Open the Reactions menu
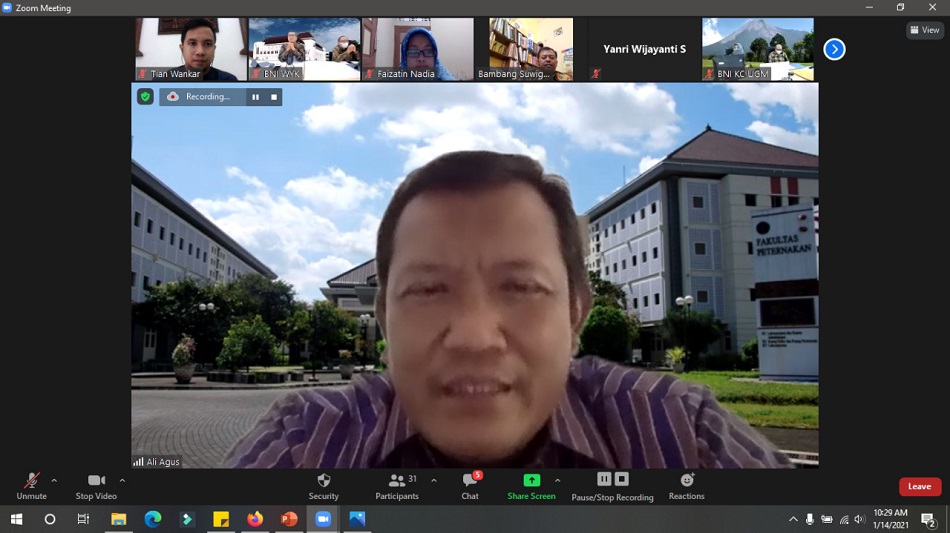This screenshot has height=533, width=950. click(686, 481)
